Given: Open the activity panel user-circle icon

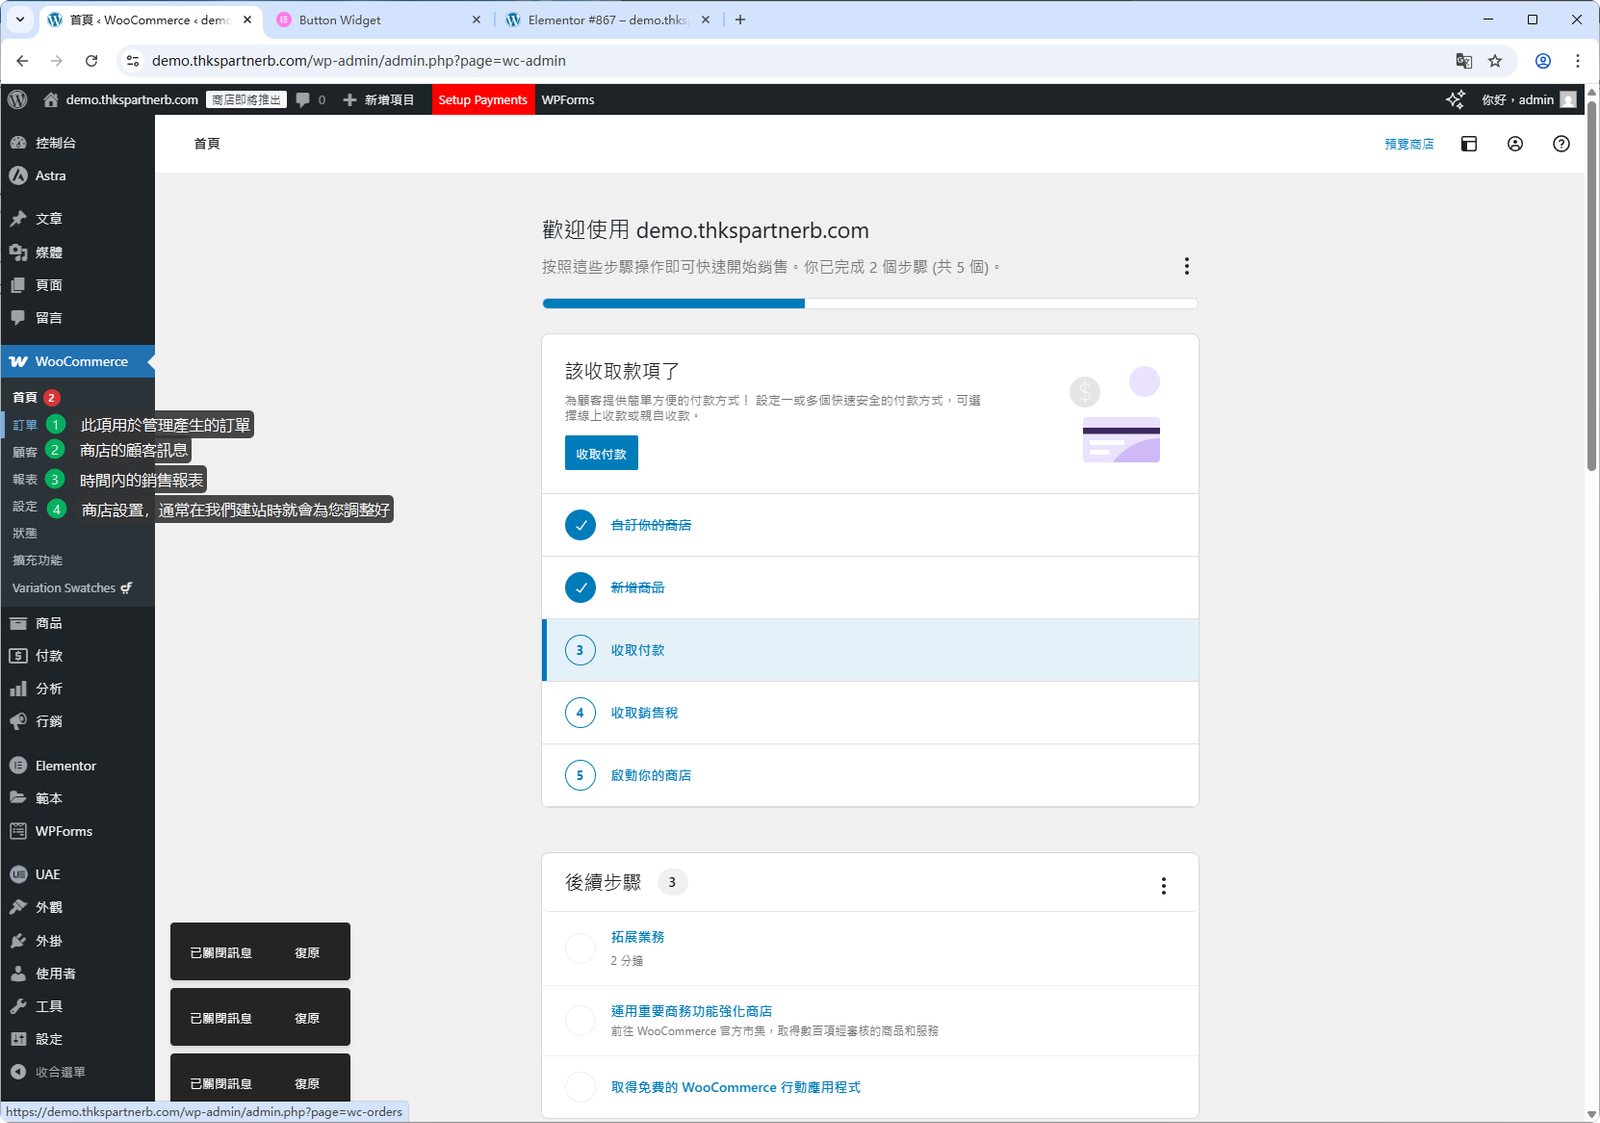Looking at the screenshot, I should click(1515, 144).
